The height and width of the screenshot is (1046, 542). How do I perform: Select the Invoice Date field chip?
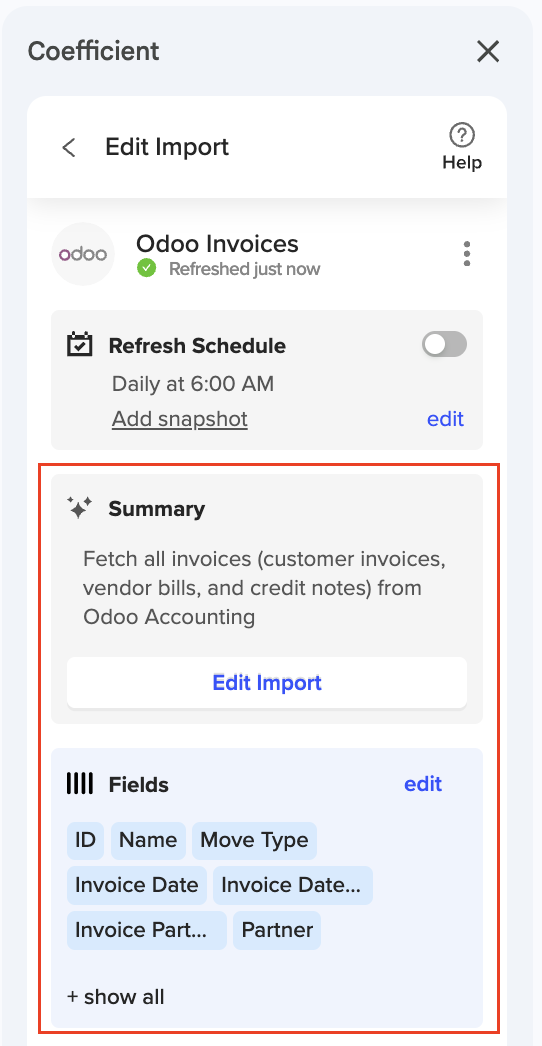coord(137,885)
